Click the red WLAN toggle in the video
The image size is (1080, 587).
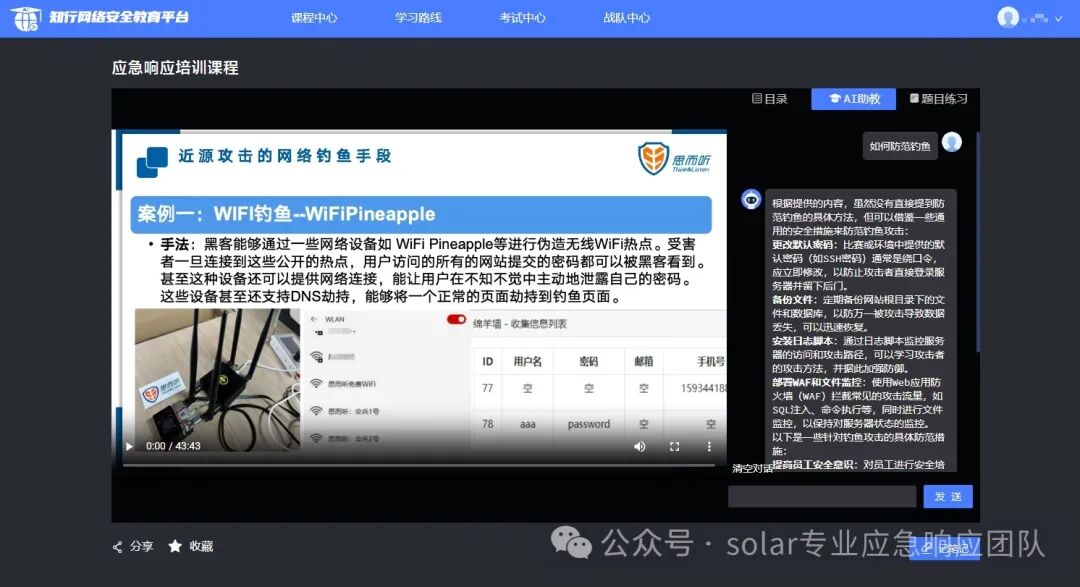[x=456, y=319]
